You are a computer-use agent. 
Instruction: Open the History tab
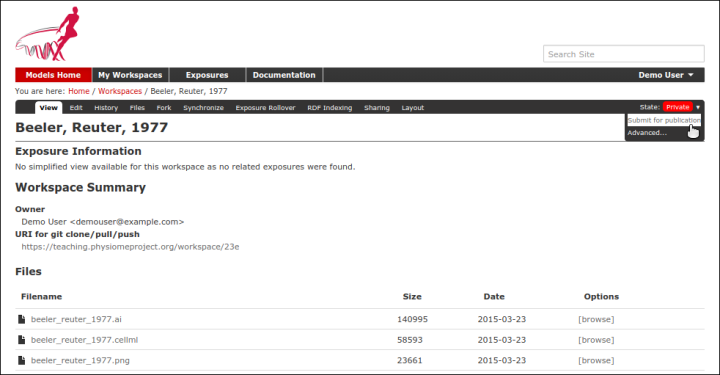pyautogui.click(x=106, y=108)
